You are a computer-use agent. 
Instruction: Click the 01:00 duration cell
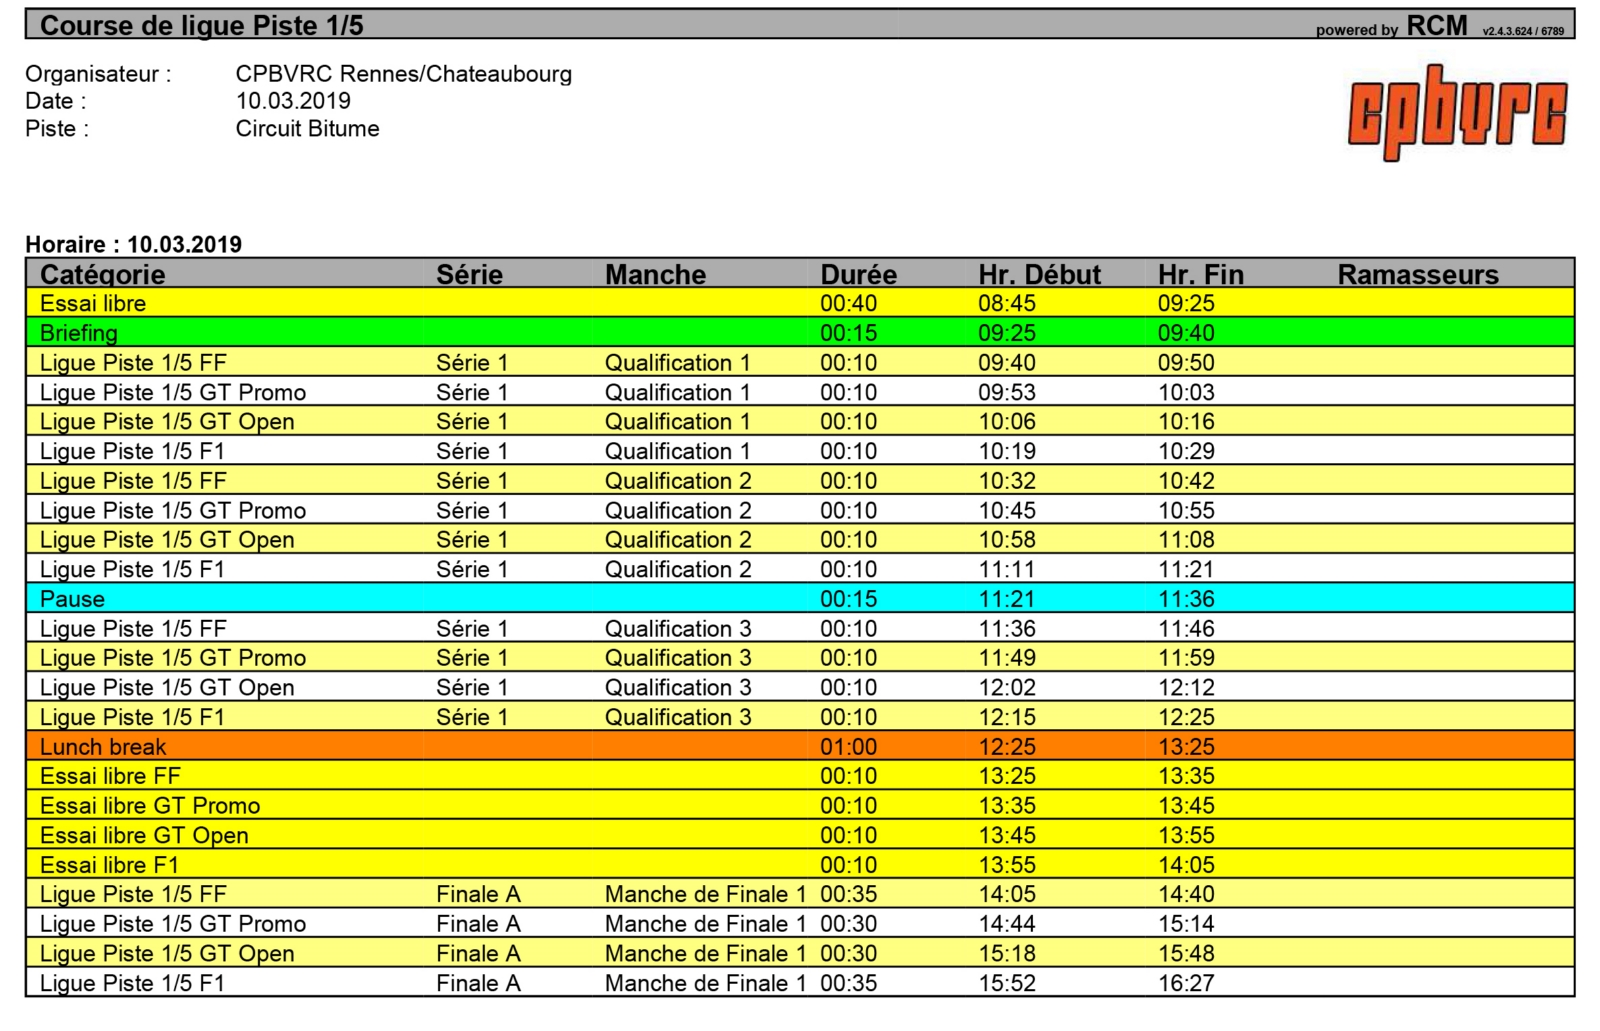pyautogui.click(x=848, y=747)
